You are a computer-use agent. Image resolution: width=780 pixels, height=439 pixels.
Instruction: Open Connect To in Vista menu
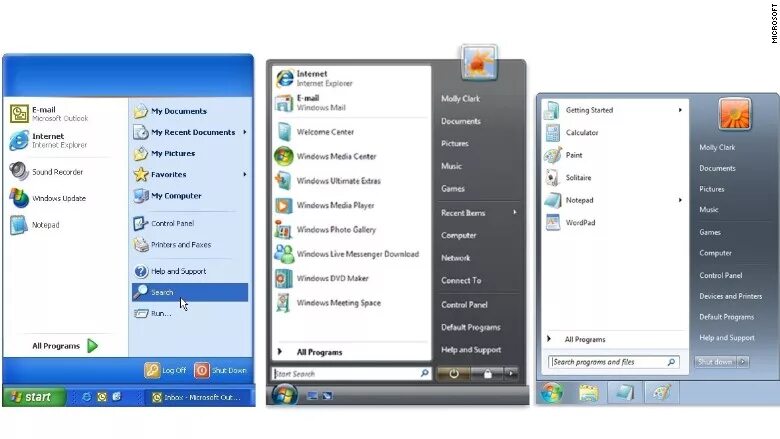461,280
